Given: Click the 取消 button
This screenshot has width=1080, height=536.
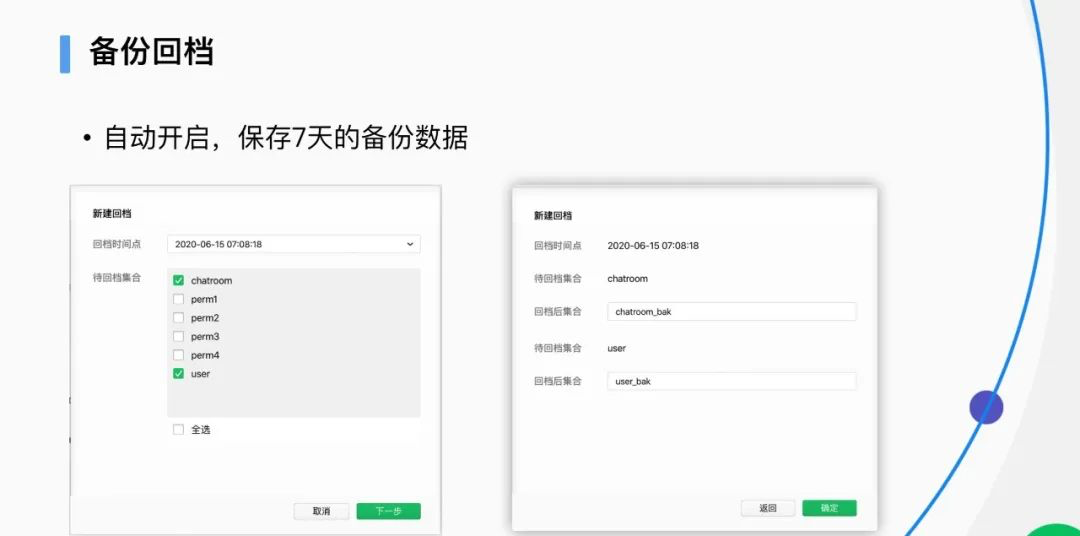Looking at the screenshot, I should click(x=321, y=511).
